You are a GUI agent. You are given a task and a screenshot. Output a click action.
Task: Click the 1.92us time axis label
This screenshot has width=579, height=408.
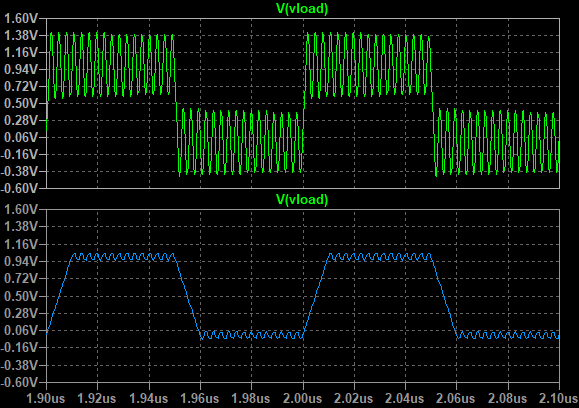coord(97,398)
